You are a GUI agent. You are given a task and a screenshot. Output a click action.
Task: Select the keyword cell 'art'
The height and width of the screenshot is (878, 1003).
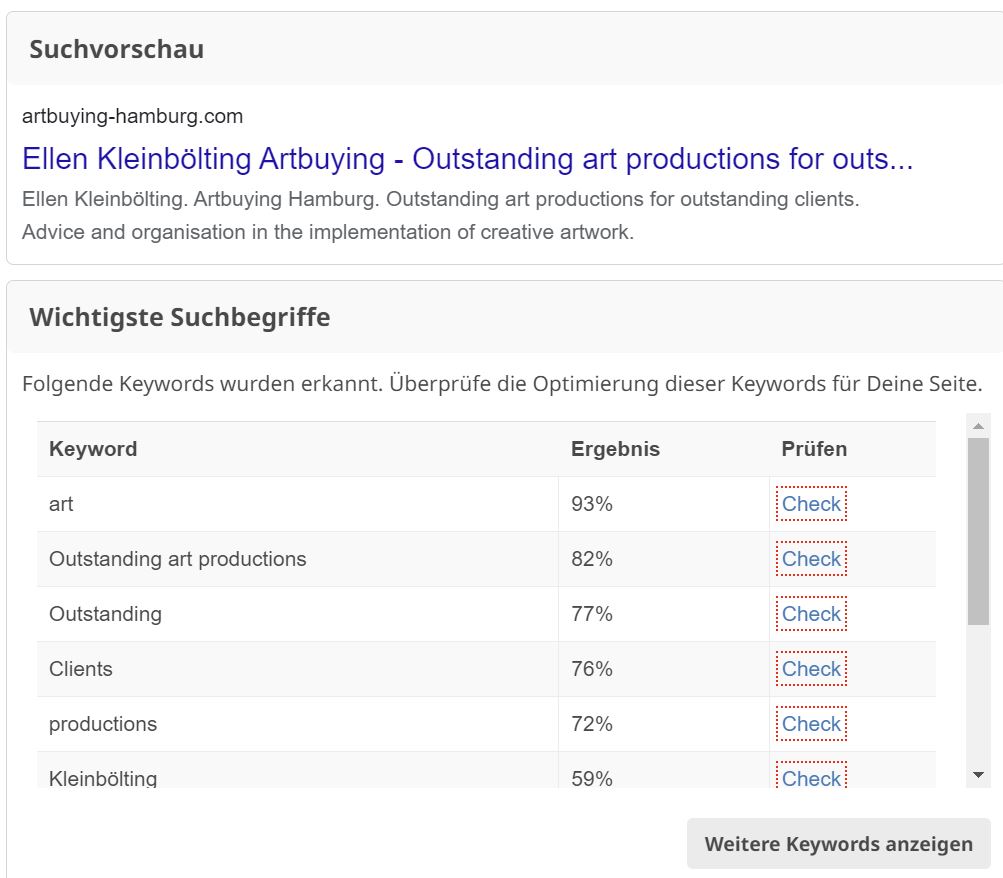(297, 504)
